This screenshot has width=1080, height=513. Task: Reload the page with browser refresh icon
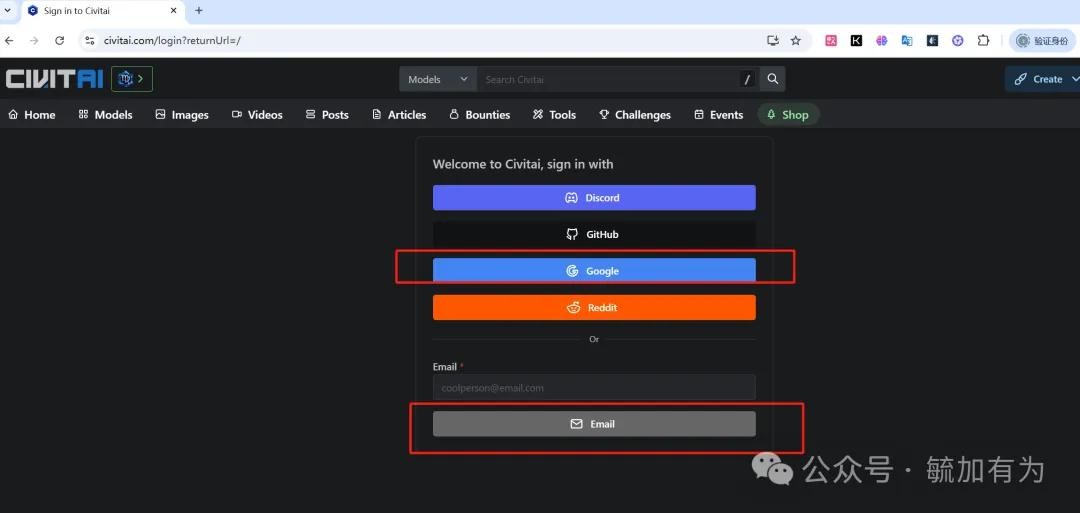(x=59, y=41)
